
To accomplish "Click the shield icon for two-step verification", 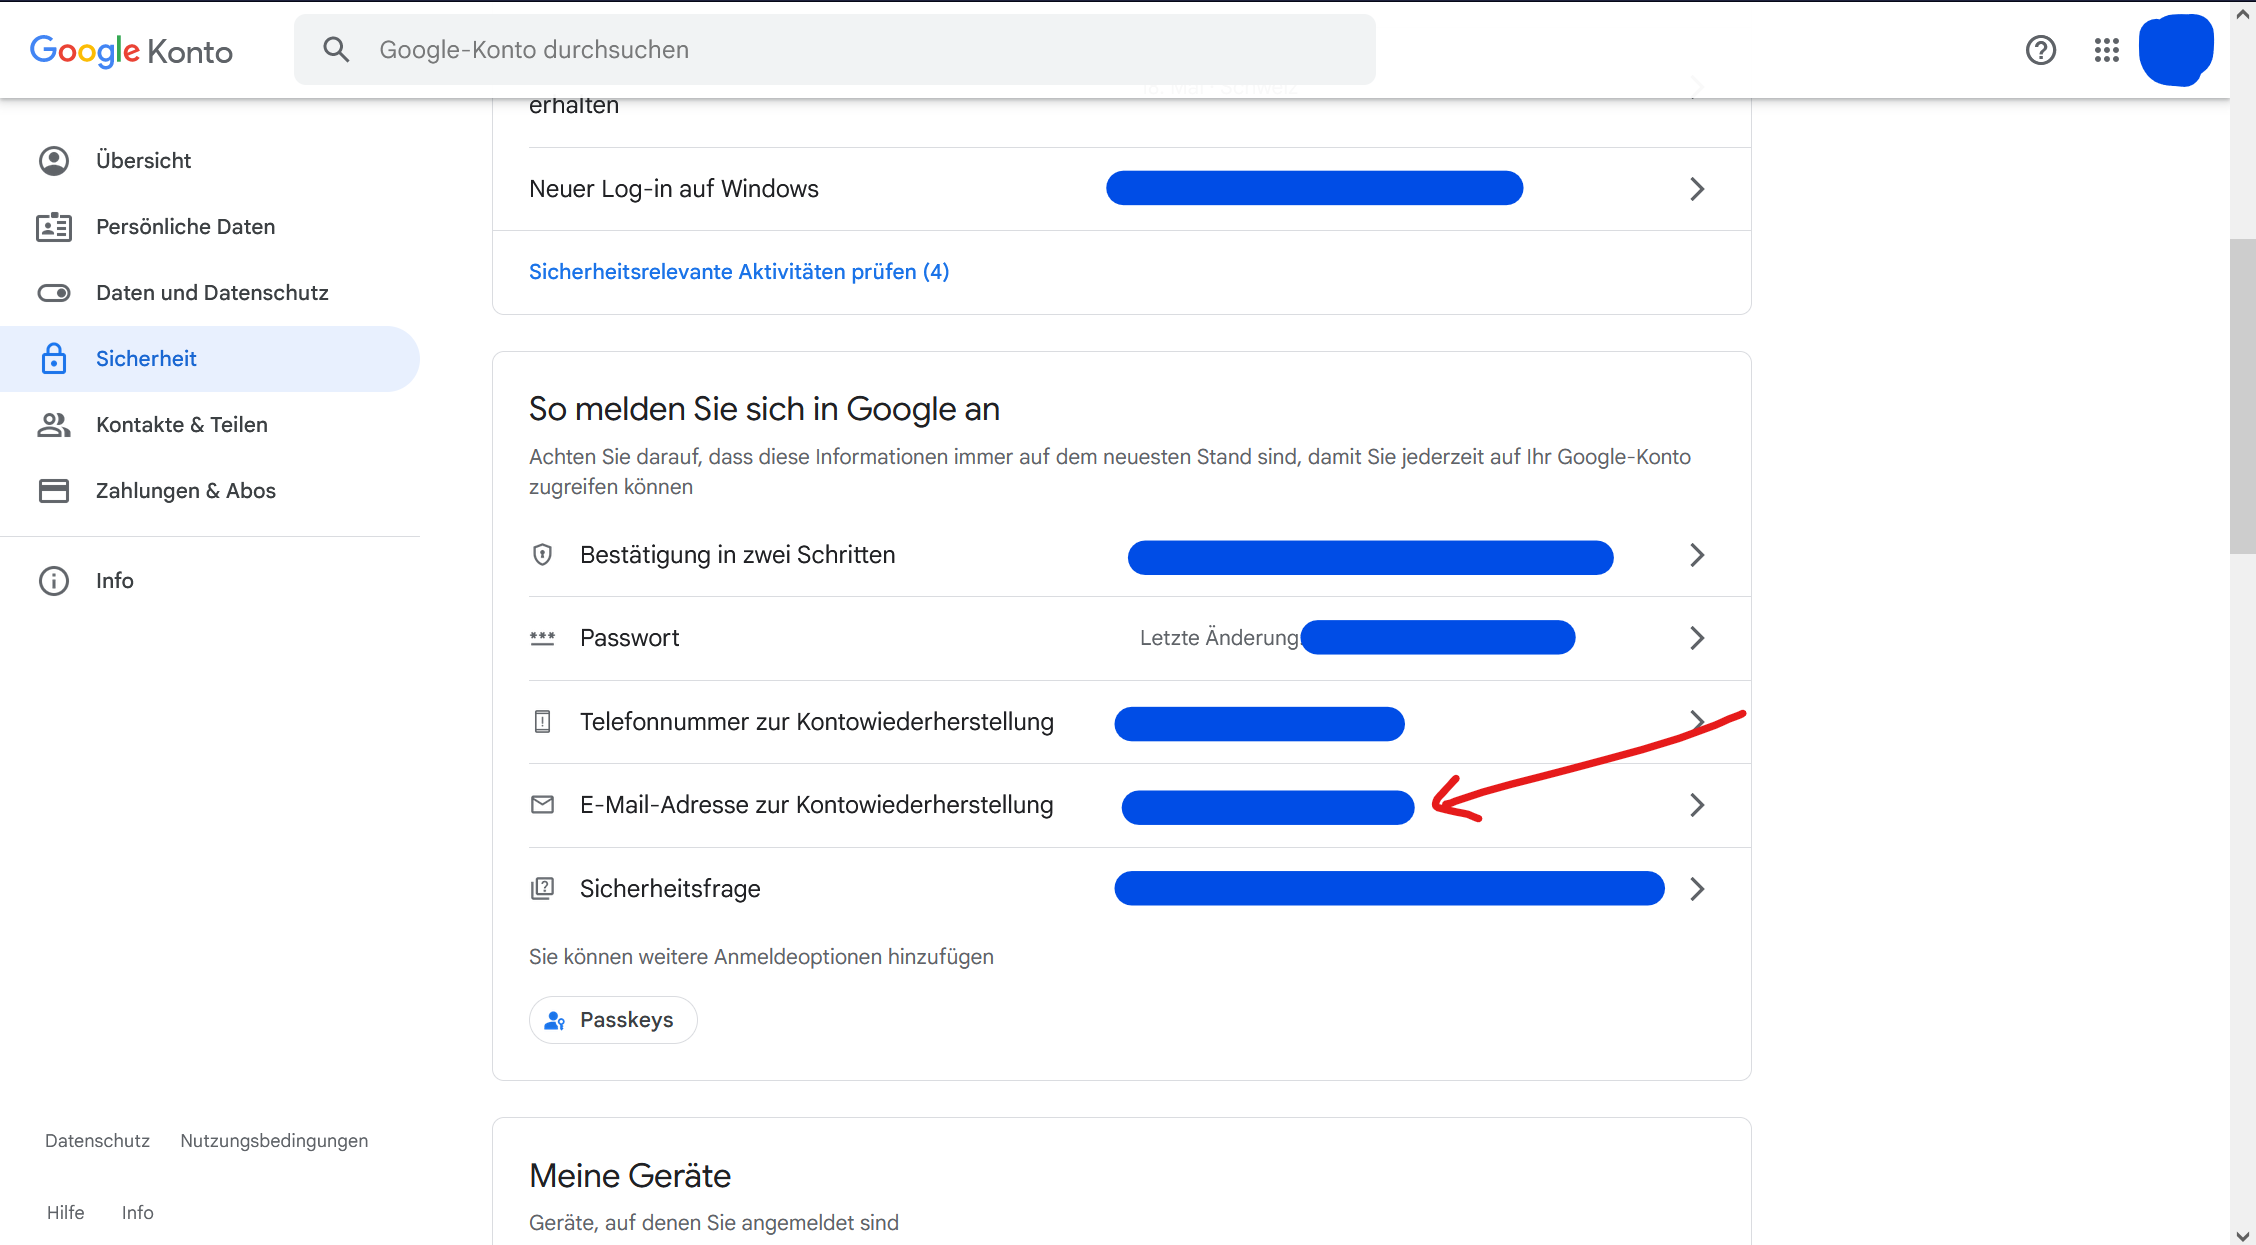I will pyautogui.click(x=542, y=555).
